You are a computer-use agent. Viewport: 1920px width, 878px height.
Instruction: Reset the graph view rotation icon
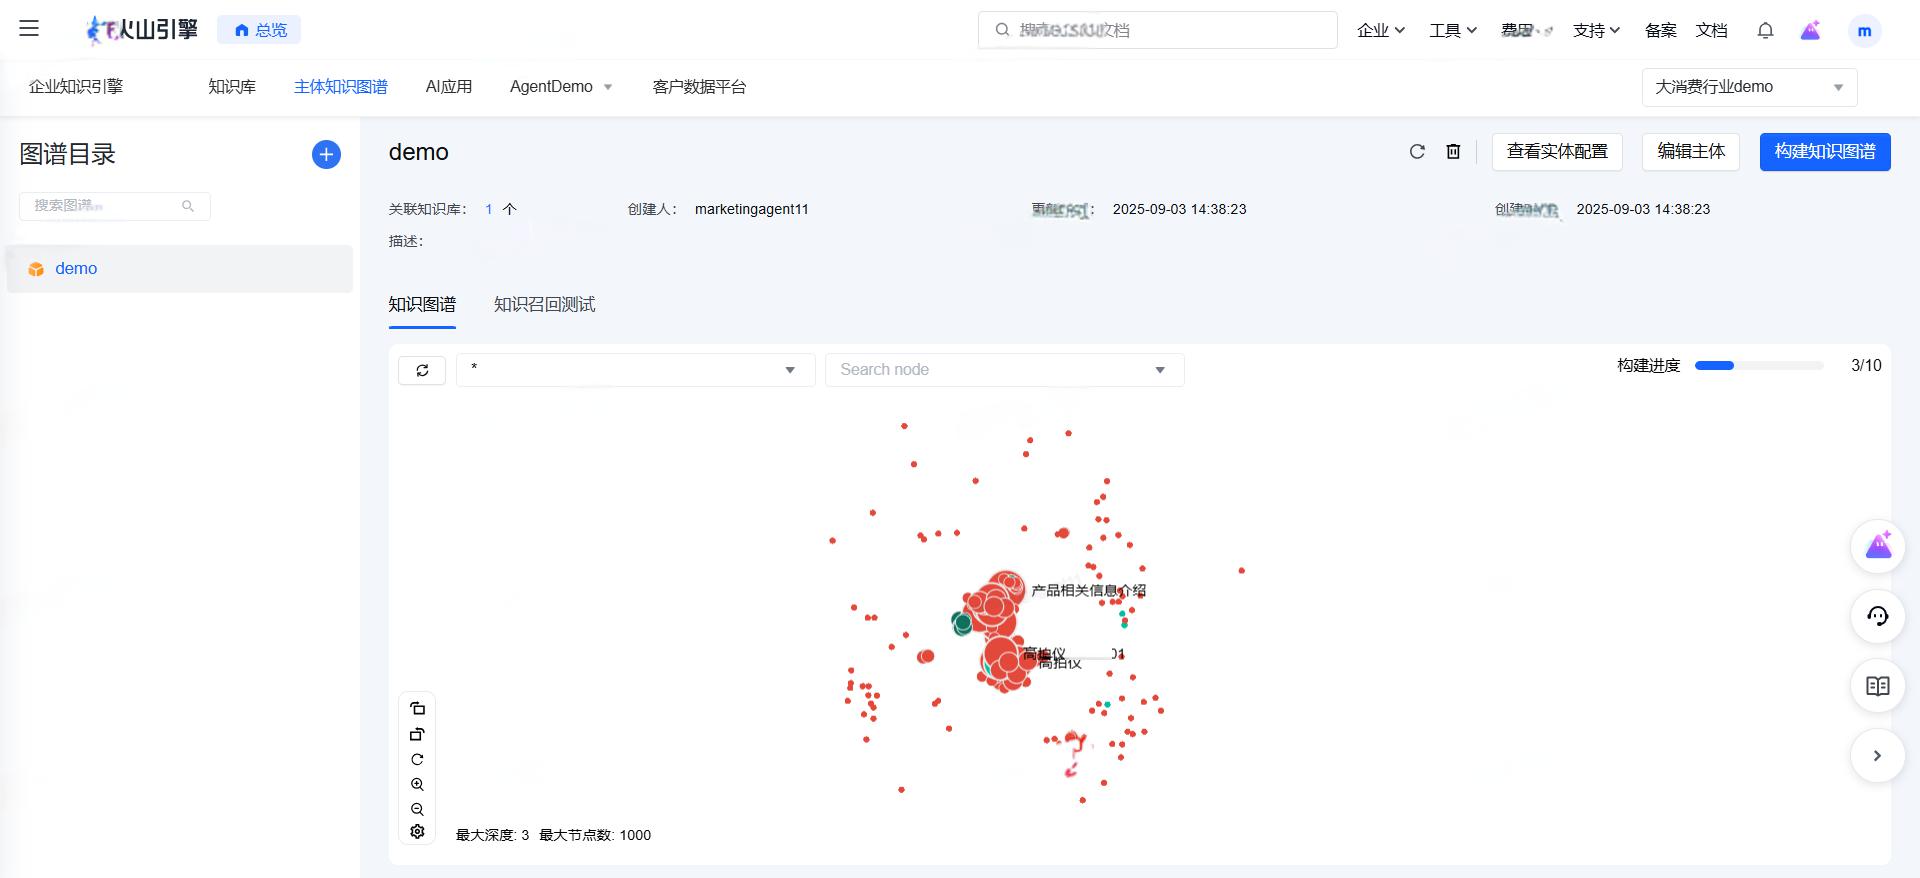click(417, 759)
